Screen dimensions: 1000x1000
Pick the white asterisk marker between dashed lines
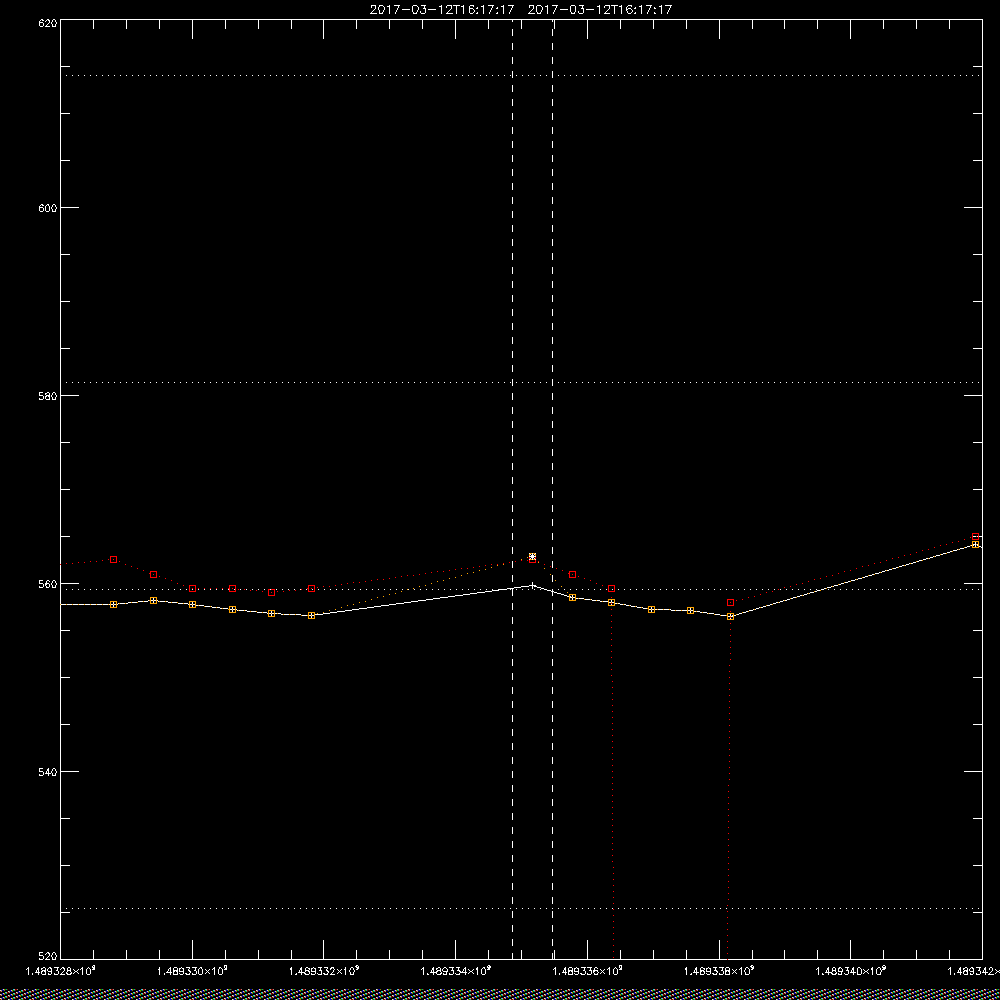pyautogui.click(x=533, y=557)
